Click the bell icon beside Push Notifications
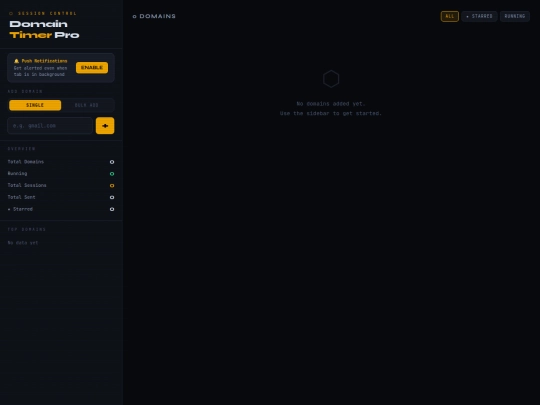Image resolution: width=540 pixels, height=405 pixels. pyautogui.click(x=16, y=61)
